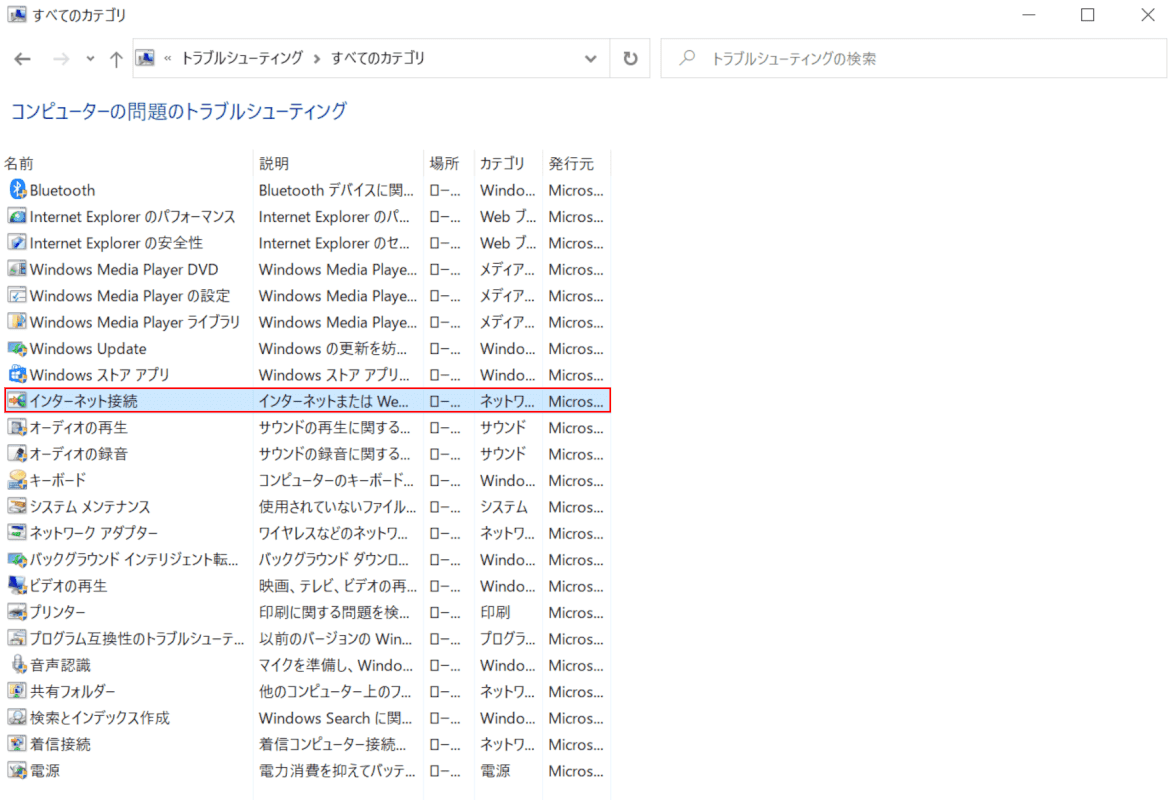Go back with the left arrow button
The width and height of the screenshot is (1173, 800).
(x=22, y=58)
